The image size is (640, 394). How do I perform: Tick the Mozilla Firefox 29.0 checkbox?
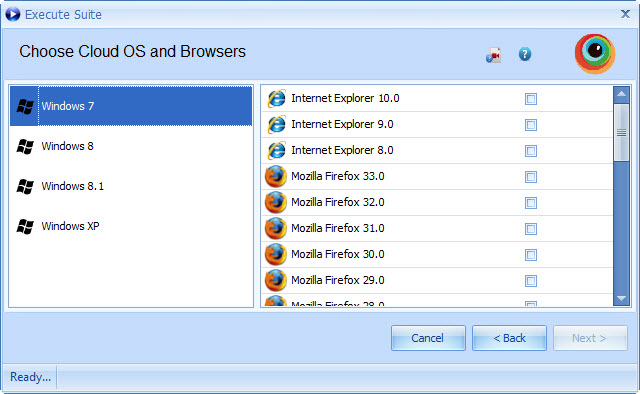(x=531, y=281)
